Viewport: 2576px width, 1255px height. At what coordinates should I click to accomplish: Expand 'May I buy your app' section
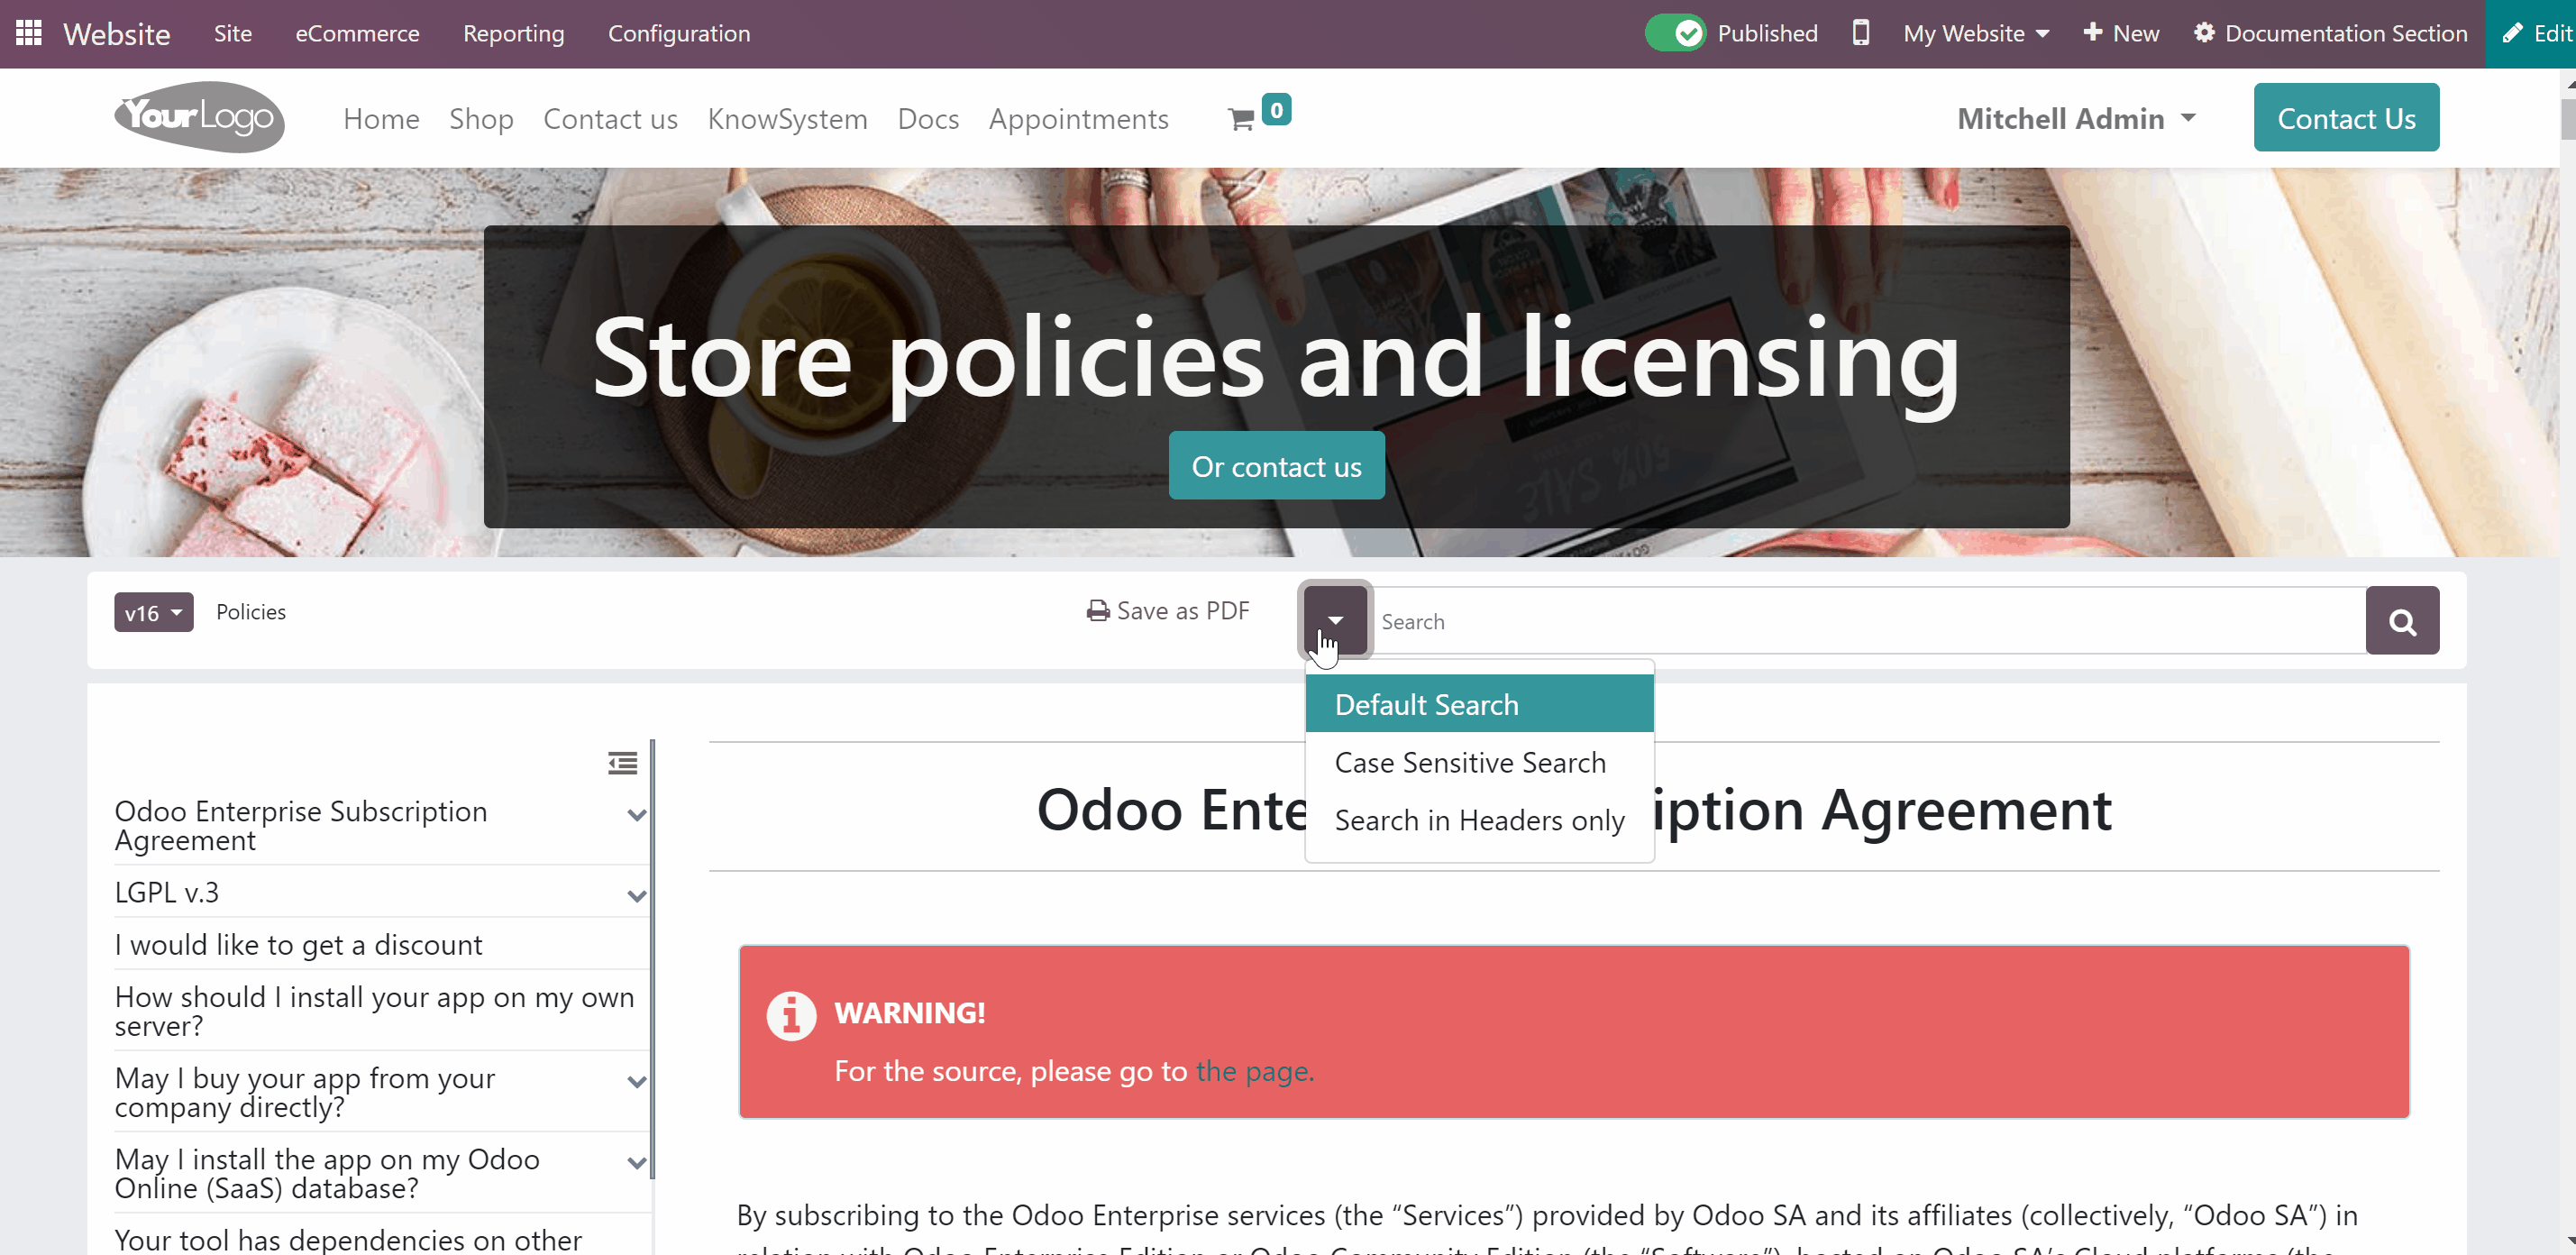[x=636, y=1082]
